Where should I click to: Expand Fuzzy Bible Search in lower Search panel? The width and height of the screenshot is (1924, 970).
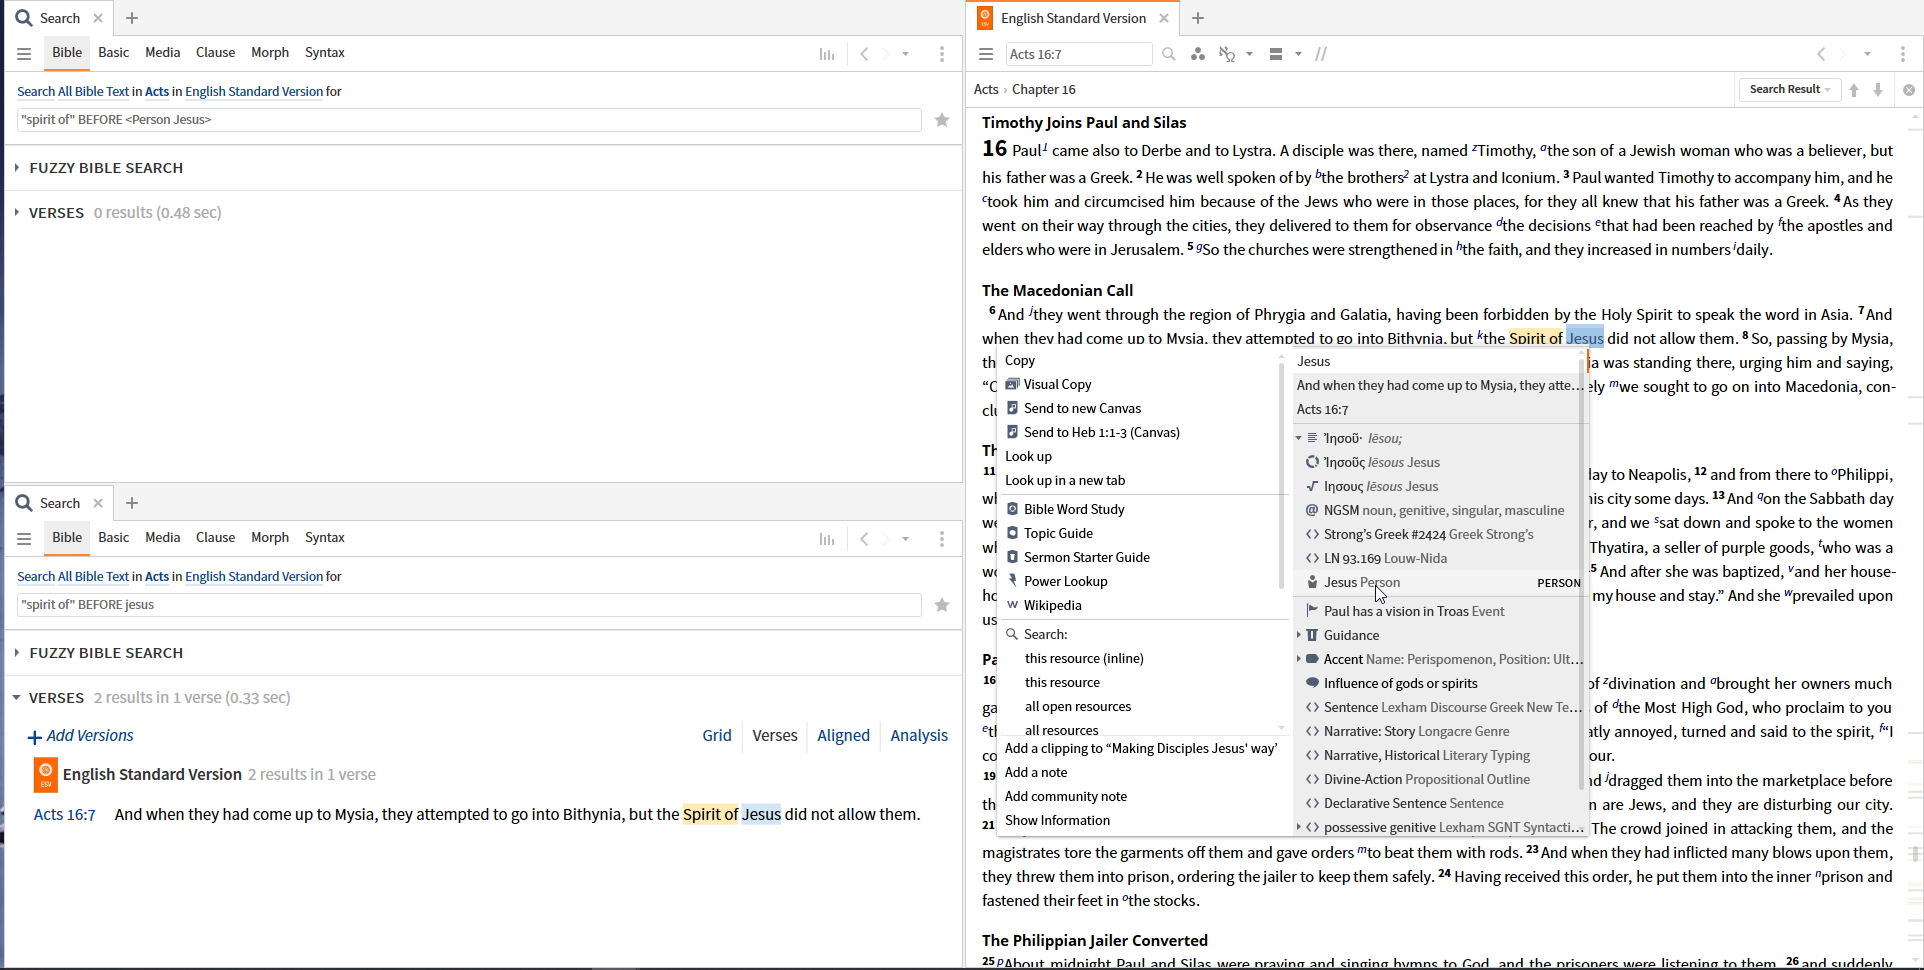pyautogui.click(x=17, y=653)
